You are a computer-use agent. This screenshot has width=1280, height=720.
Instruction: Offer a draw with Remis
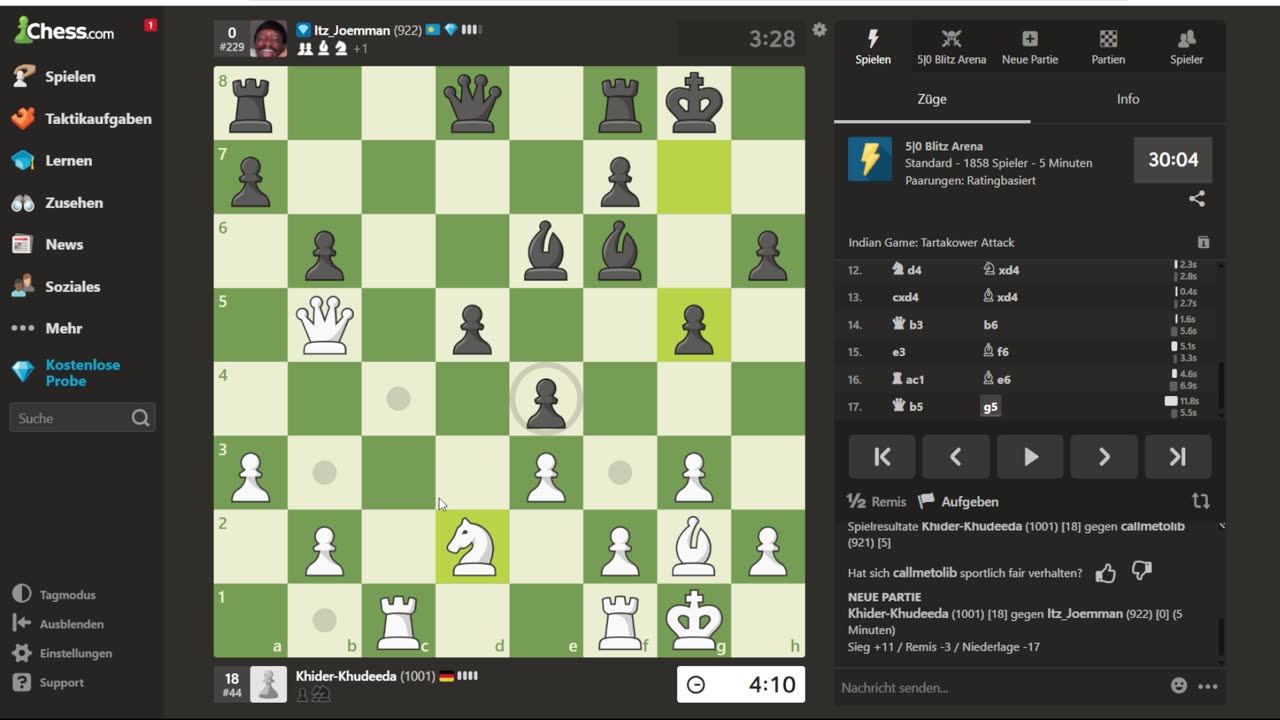click(x=877, y=502)
